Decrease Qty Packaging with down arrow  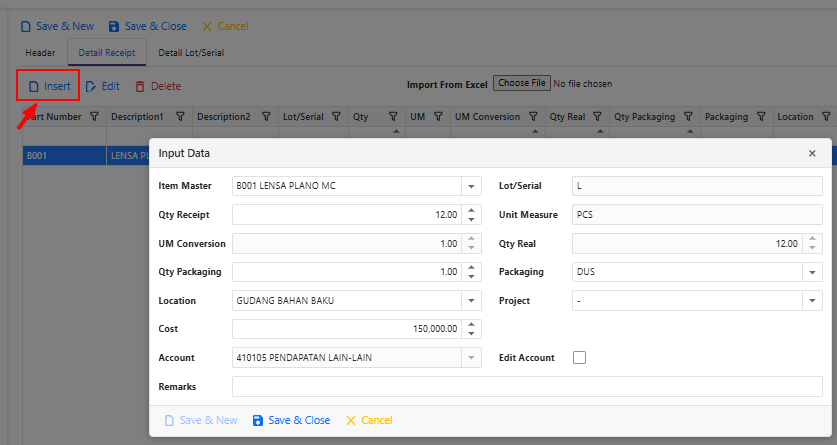coord(471,276)
